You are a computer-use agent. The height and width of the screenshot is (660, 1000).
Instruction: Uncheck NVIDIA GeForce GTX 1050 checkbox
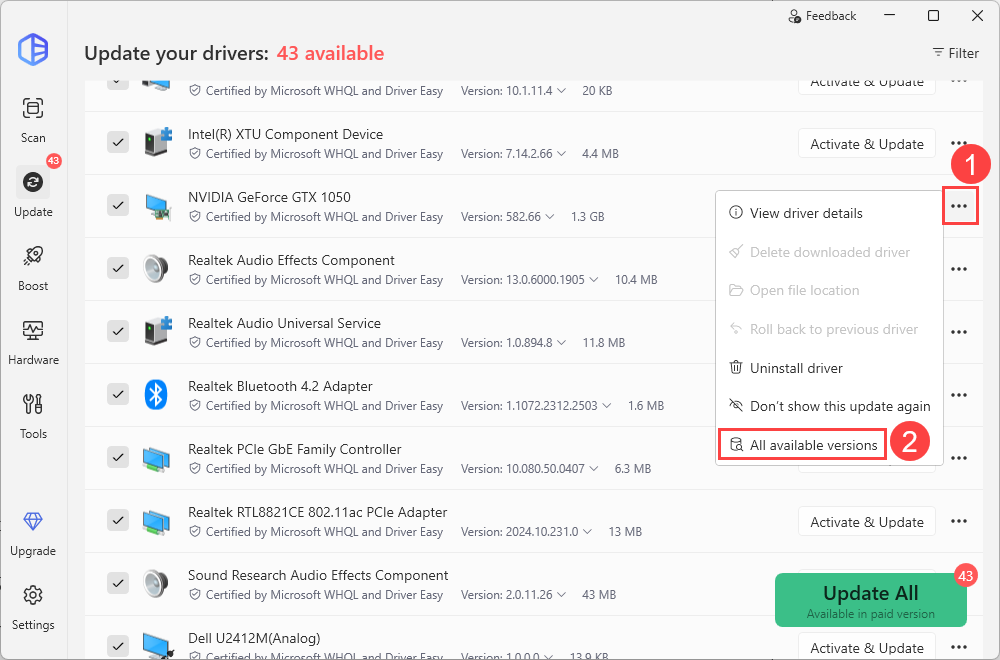[x=118, y=205]
